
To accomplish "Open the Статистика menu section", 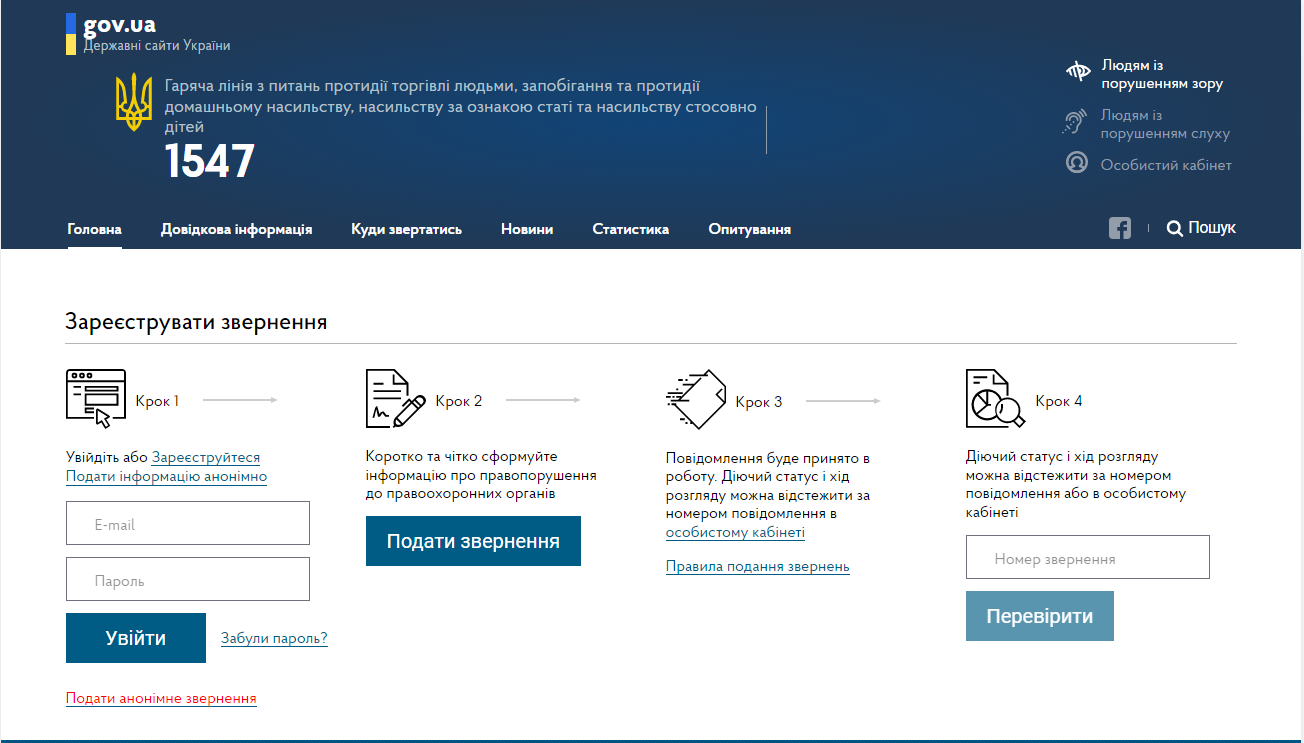I will (x=630, y=229).
